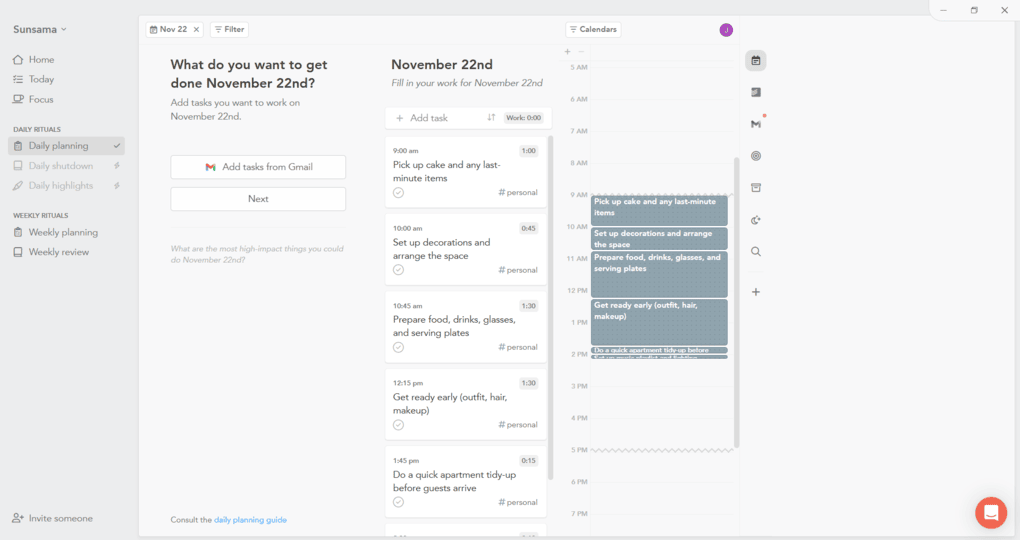
Task: Mark 'Pick up cake' task complete
Action: click(398, 193)
